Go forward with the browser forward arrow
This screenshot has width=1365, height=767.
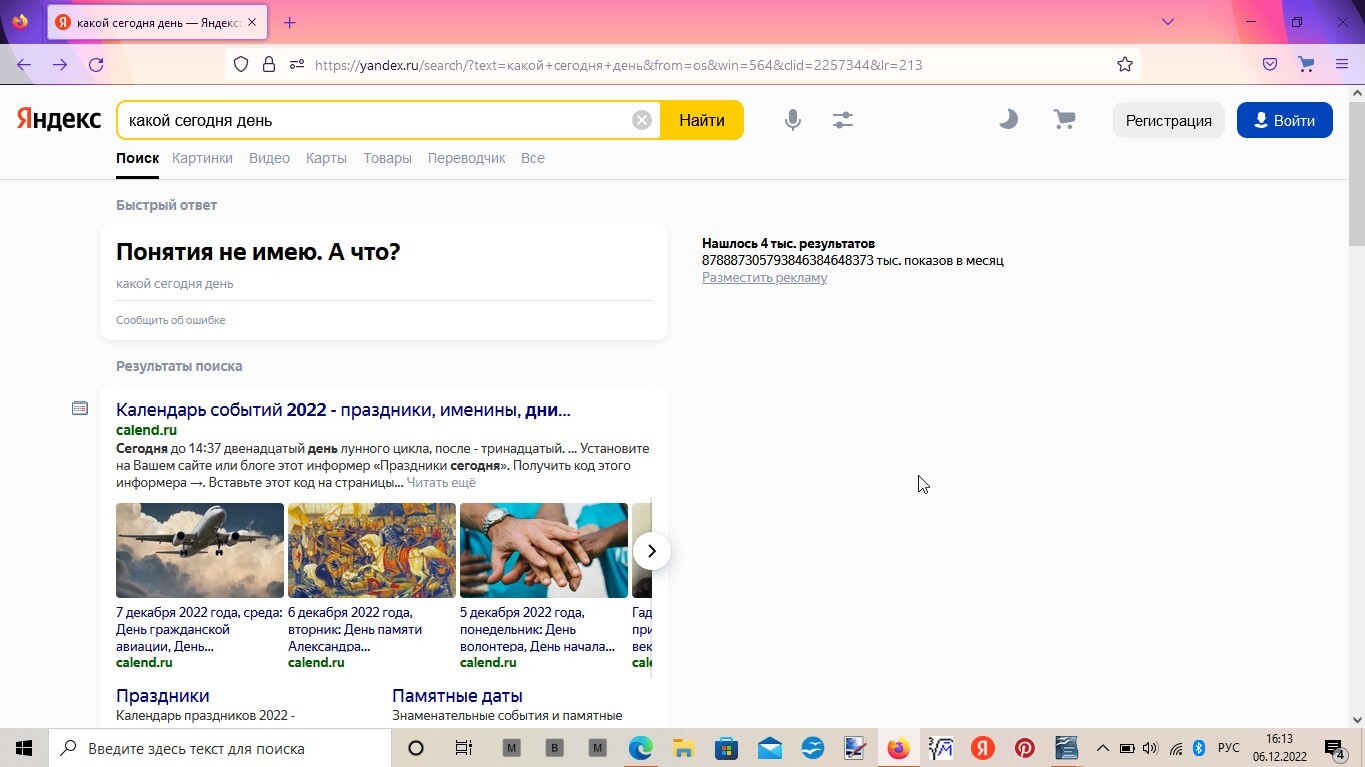[60, 65]
